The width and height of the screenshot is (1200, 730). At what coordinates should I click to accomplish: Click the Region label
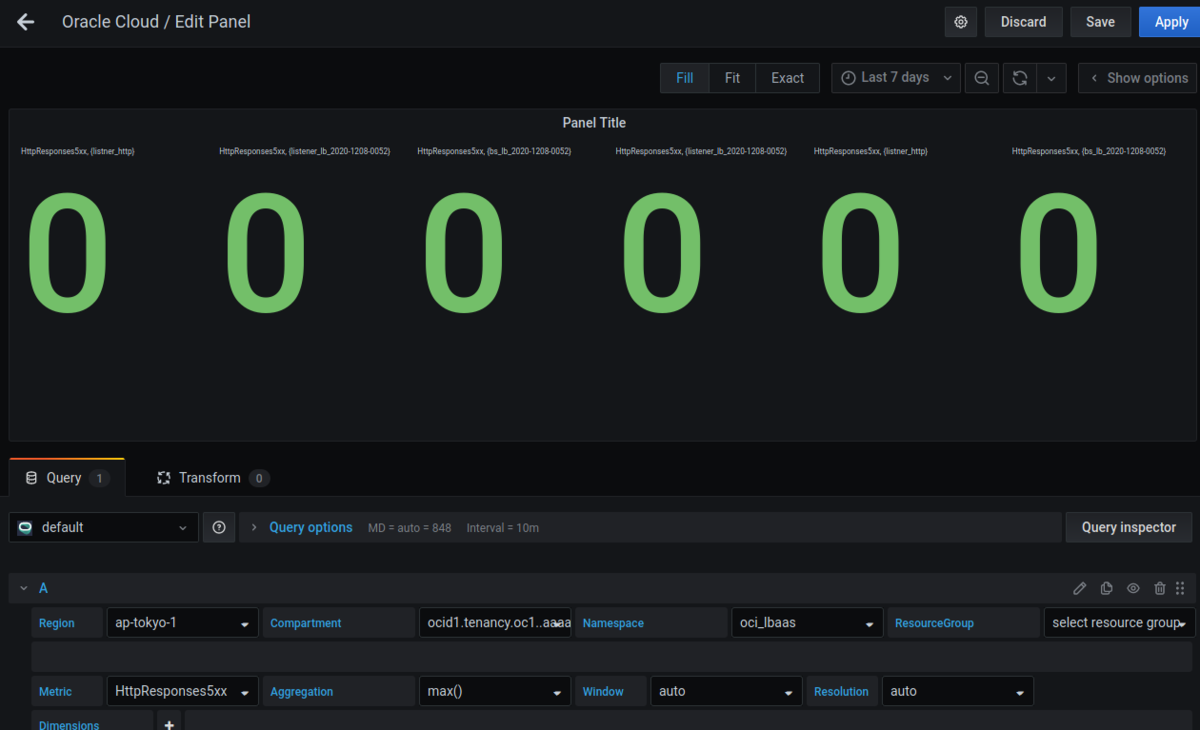57,623
